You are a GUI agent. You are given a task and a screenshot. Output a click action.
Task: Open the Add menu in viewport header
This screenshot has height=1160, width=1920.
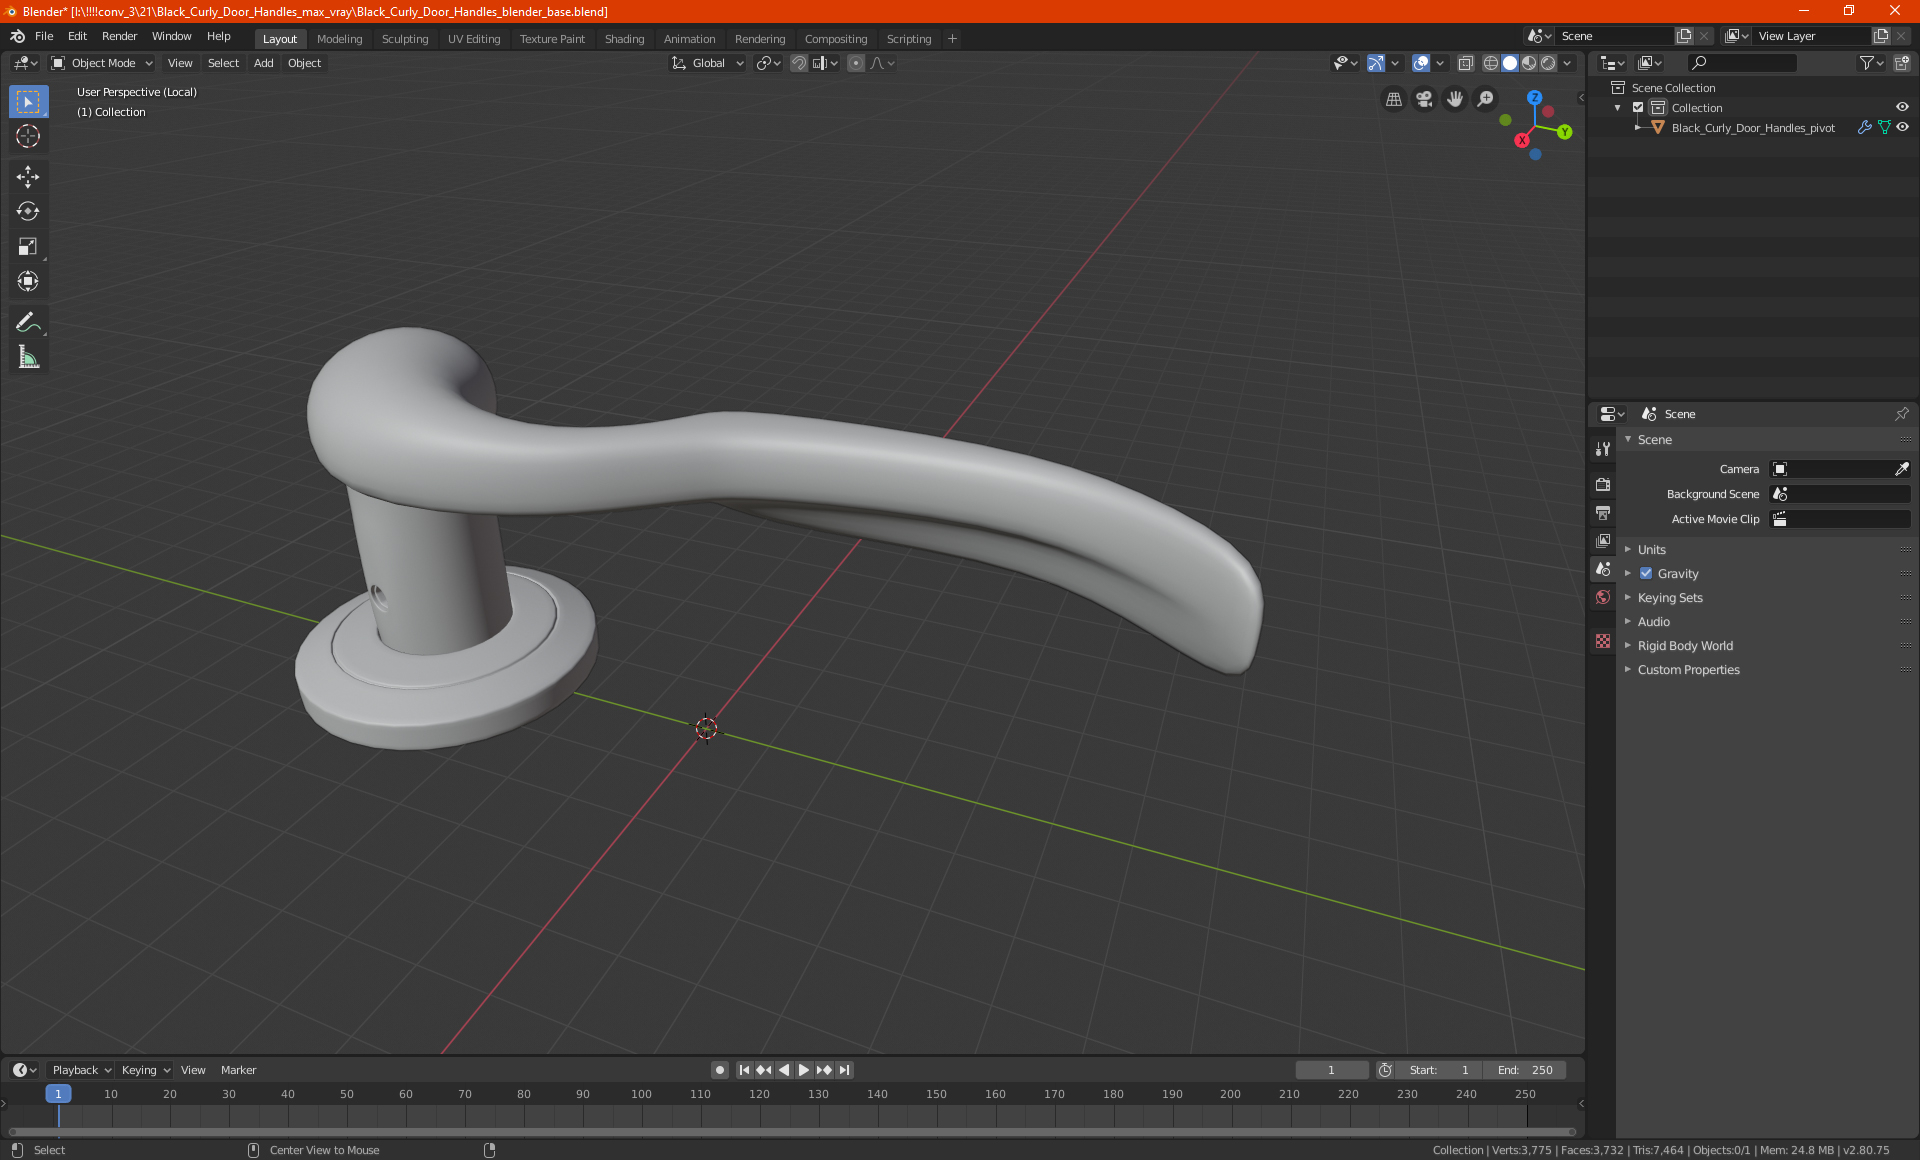(263, 63)
